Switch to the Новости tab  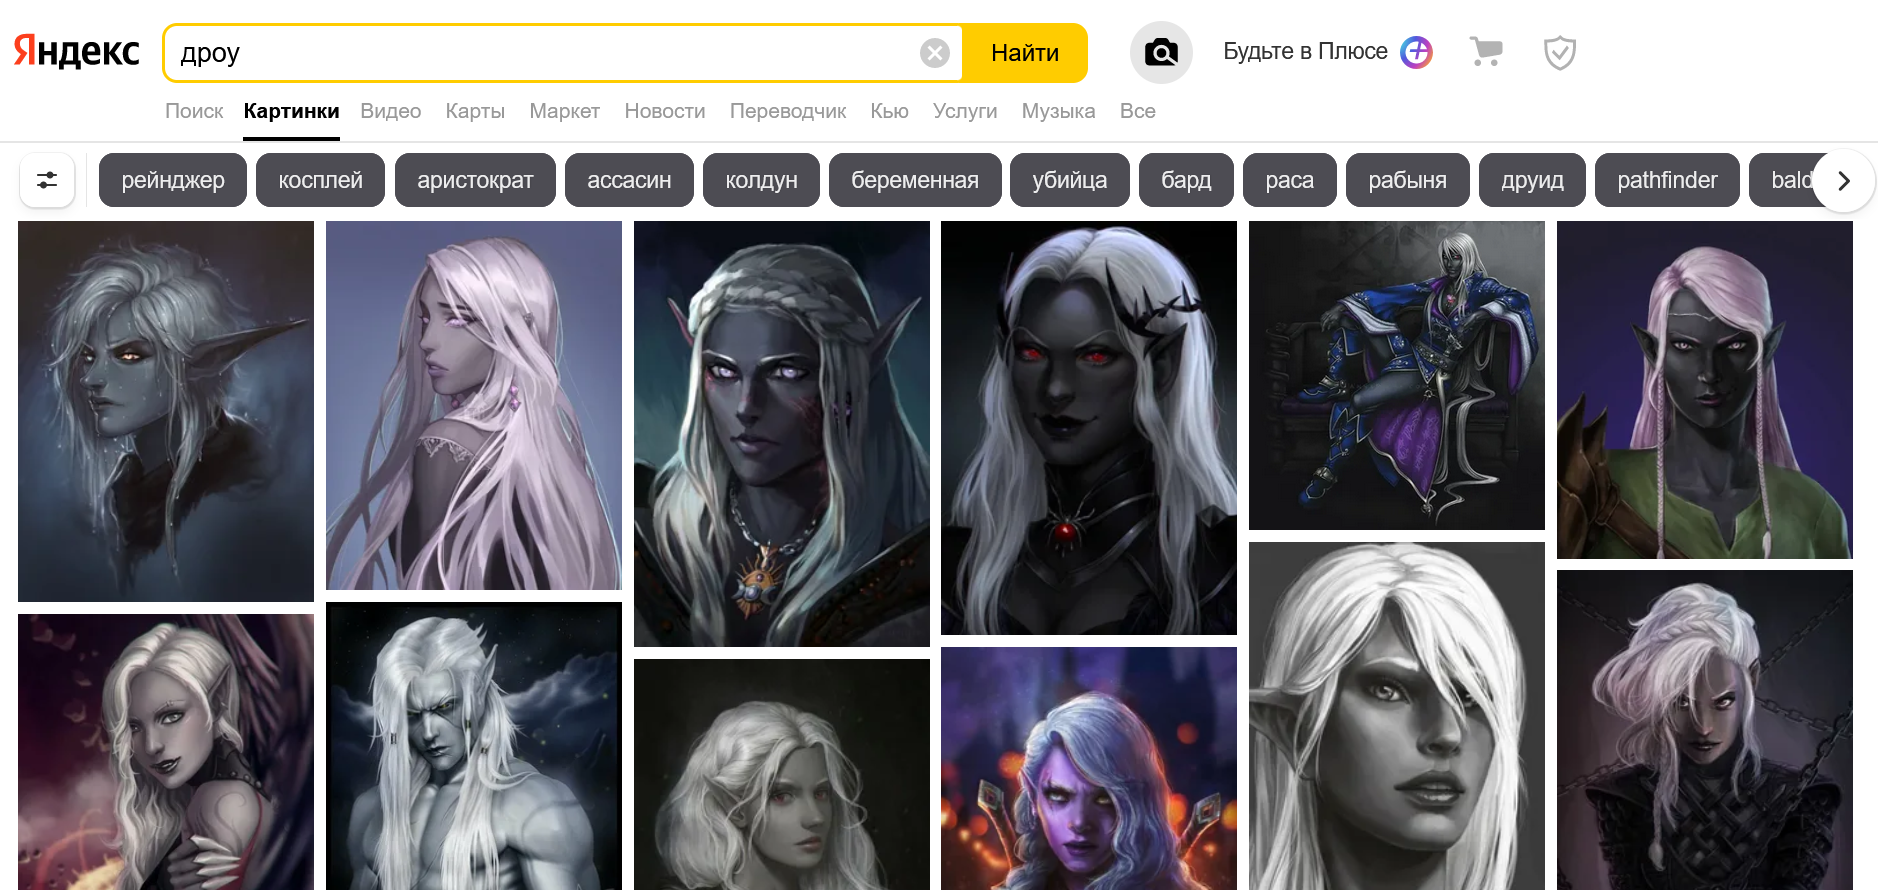tap(665, 111)
